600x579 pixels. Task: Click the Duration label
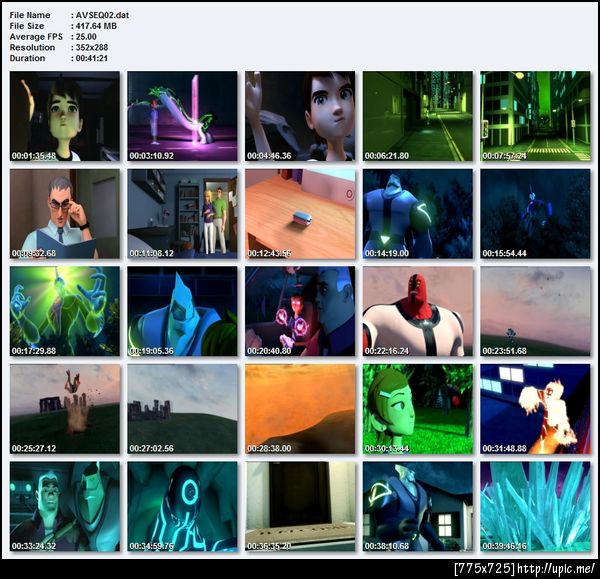tap(27, 58)
